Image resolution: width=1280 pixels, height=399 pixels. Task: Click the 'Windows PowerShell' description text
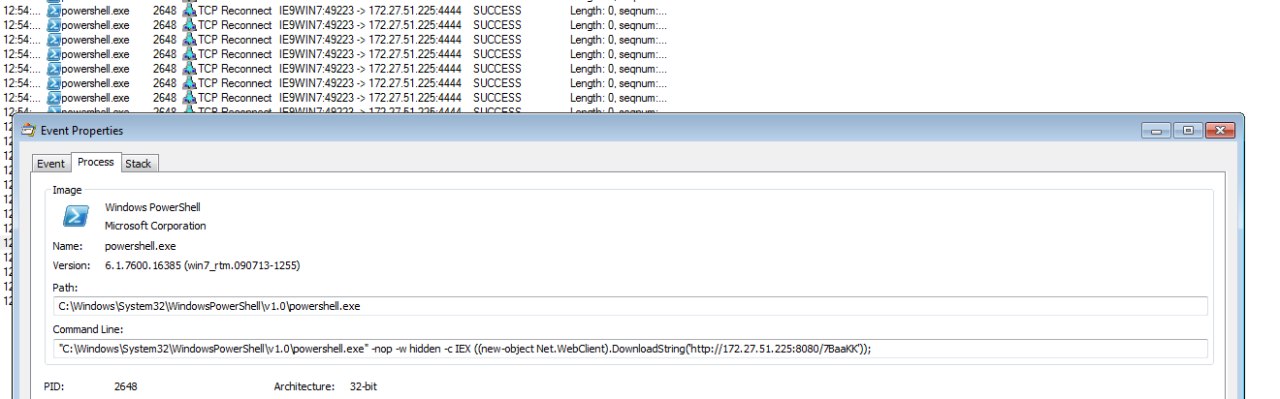pos(153,207)
